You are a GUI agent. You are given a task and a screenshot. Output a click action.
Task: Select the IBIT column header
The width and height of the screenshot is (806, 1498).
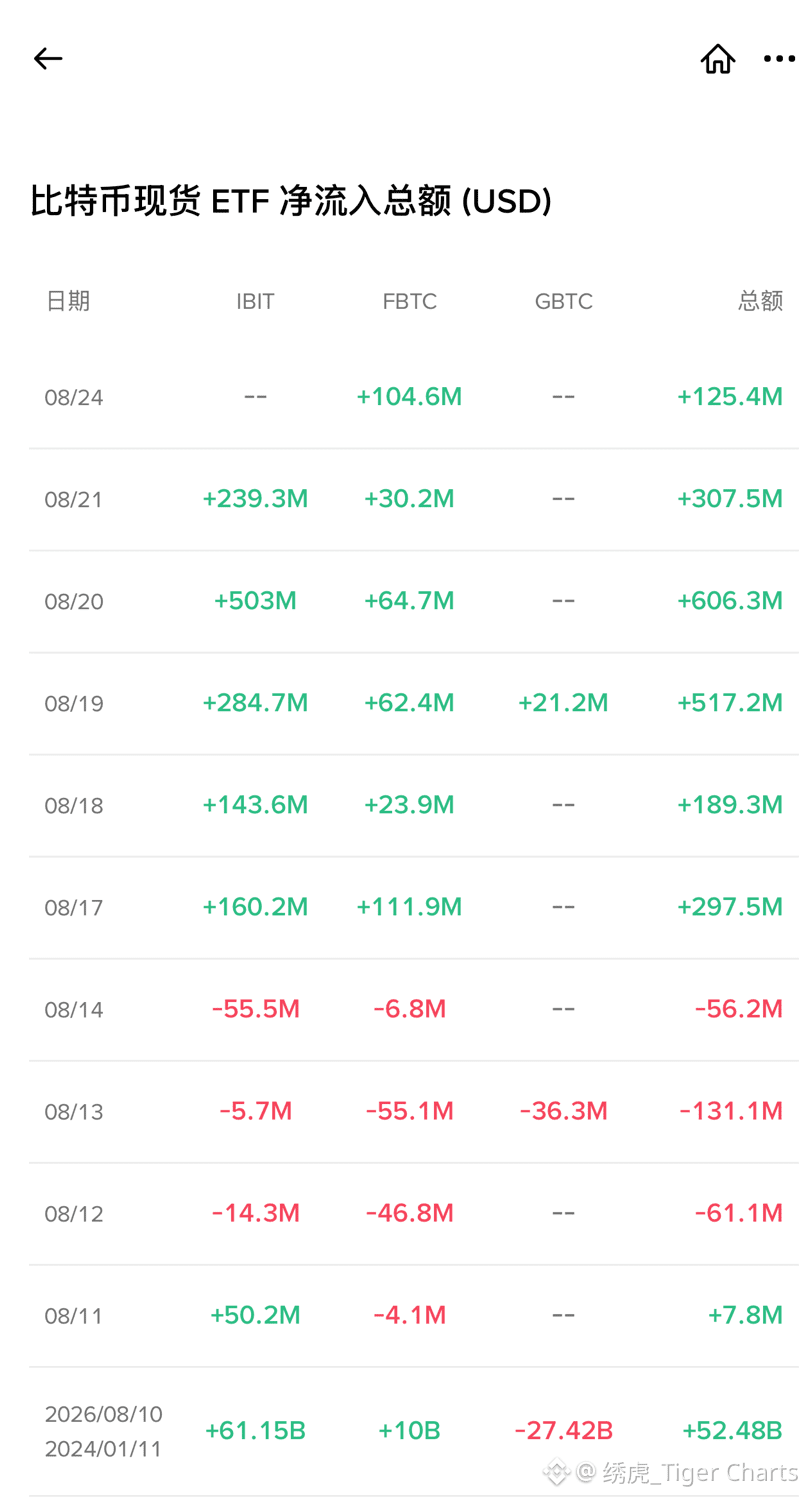255,301
